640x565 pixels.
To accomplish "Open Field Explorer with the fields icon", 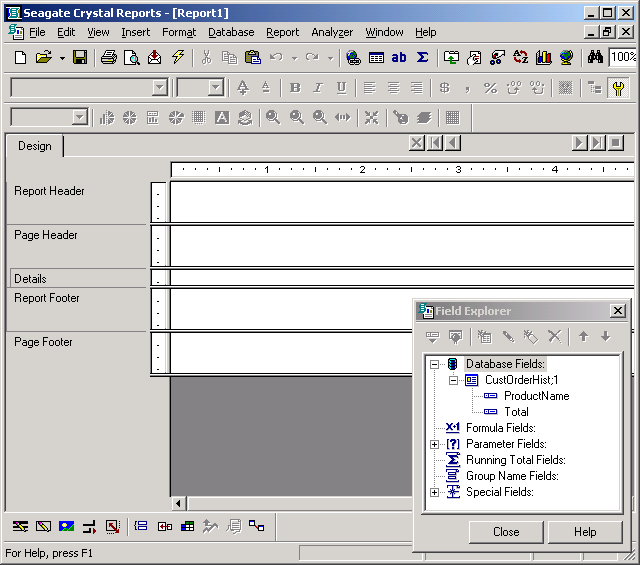I will (x=376, y=58).
